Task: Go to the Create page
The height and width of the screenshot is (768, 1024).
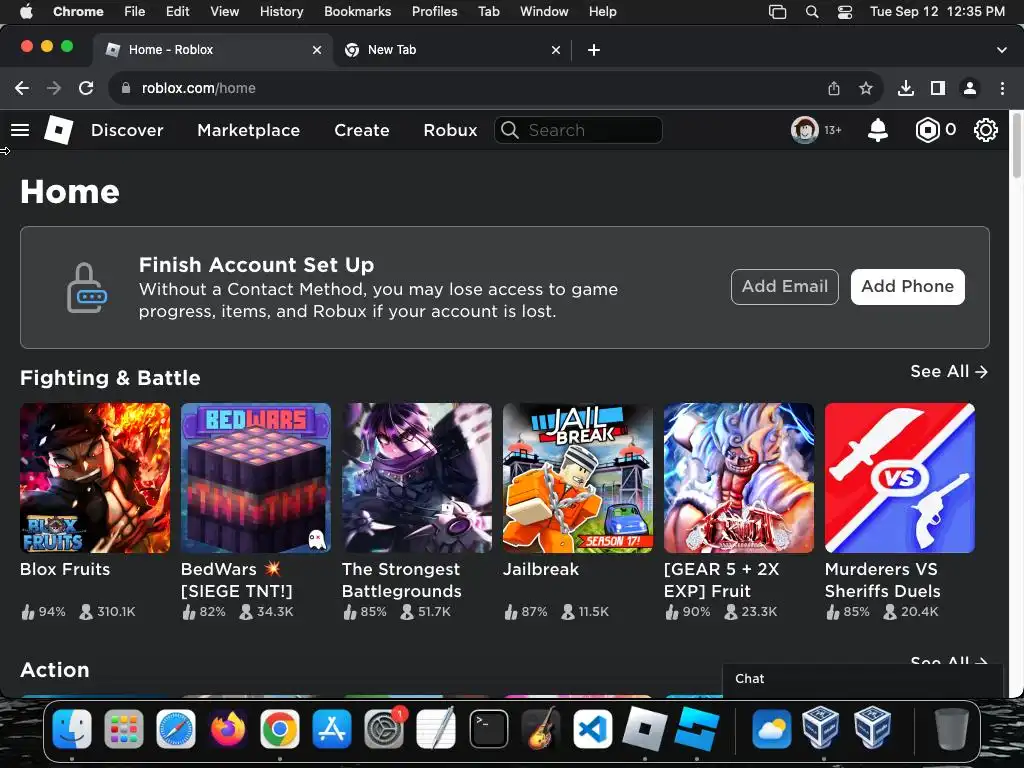Action: point(362,130)
